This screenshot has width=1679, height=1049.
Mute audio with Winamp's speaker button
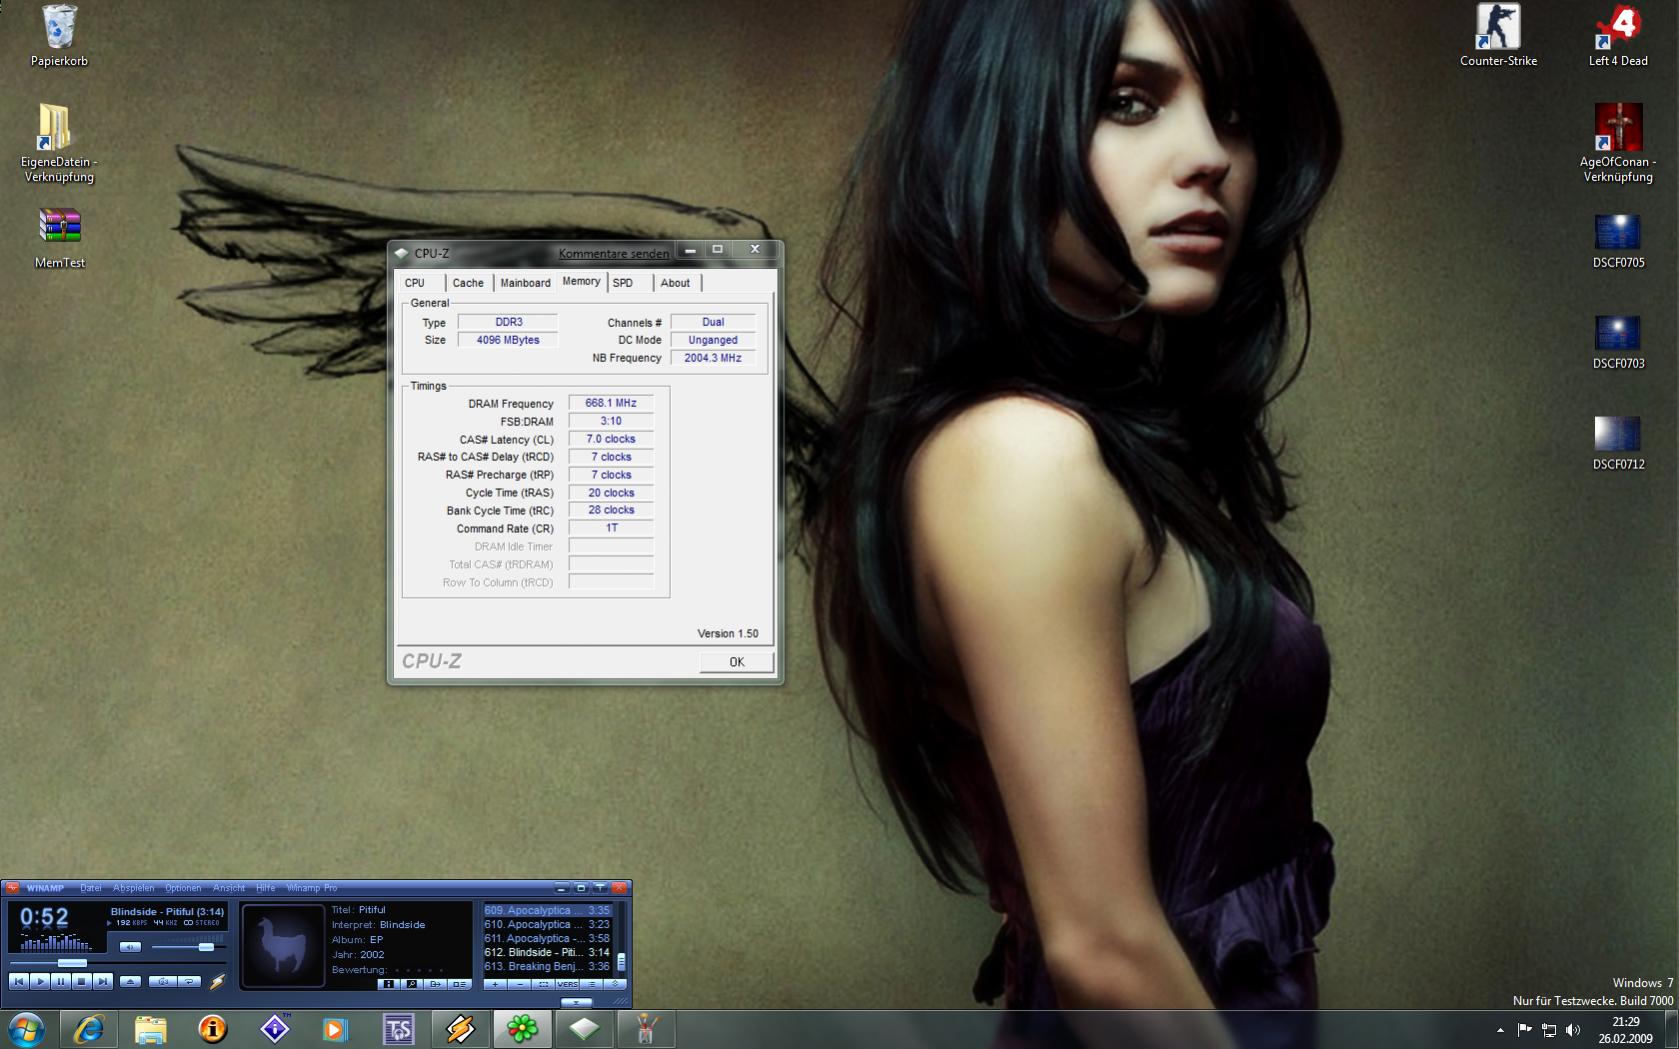(130, 947)
